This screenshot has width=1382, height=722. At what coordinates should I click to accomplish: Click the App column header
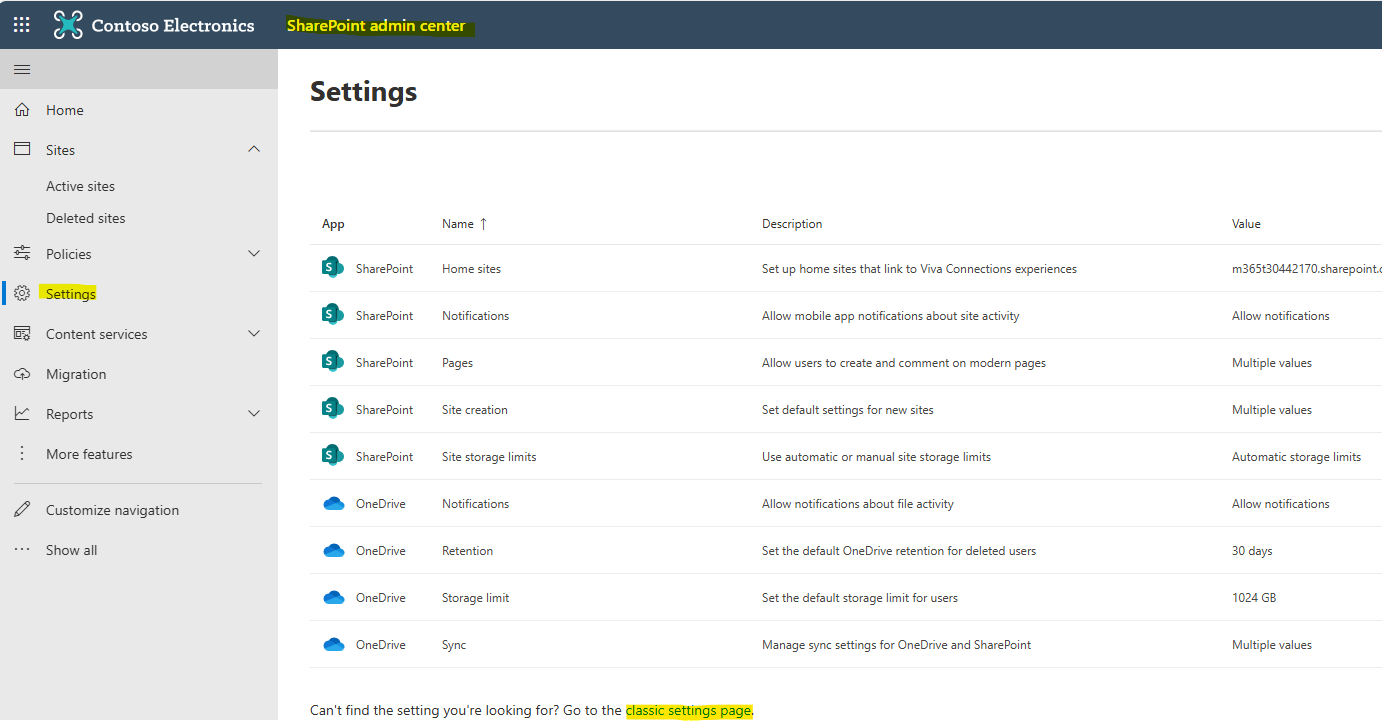pos(333,224)
